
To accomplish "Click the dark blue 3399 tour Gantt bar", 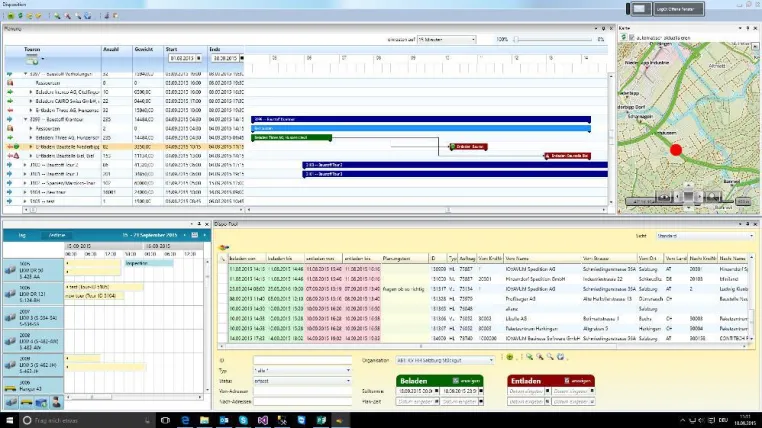I will point(421,120).
